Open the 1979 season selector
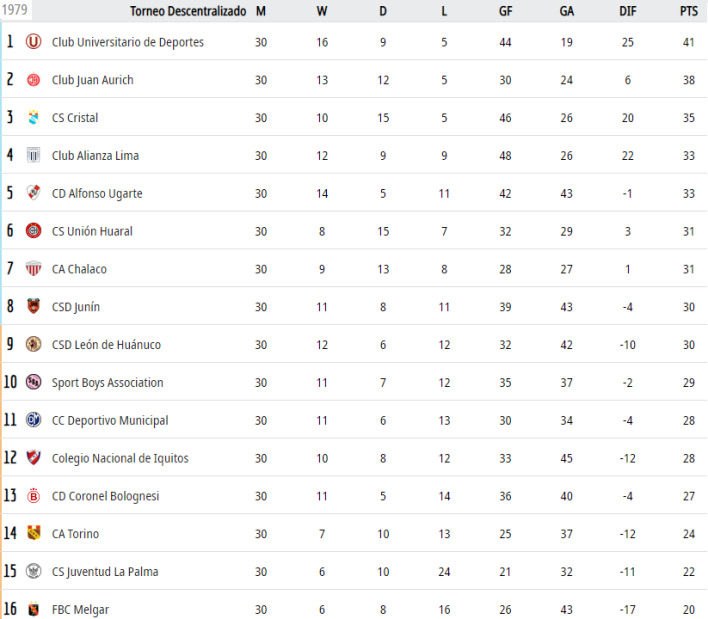Screen dimensions: 708x619 [15, 9]
